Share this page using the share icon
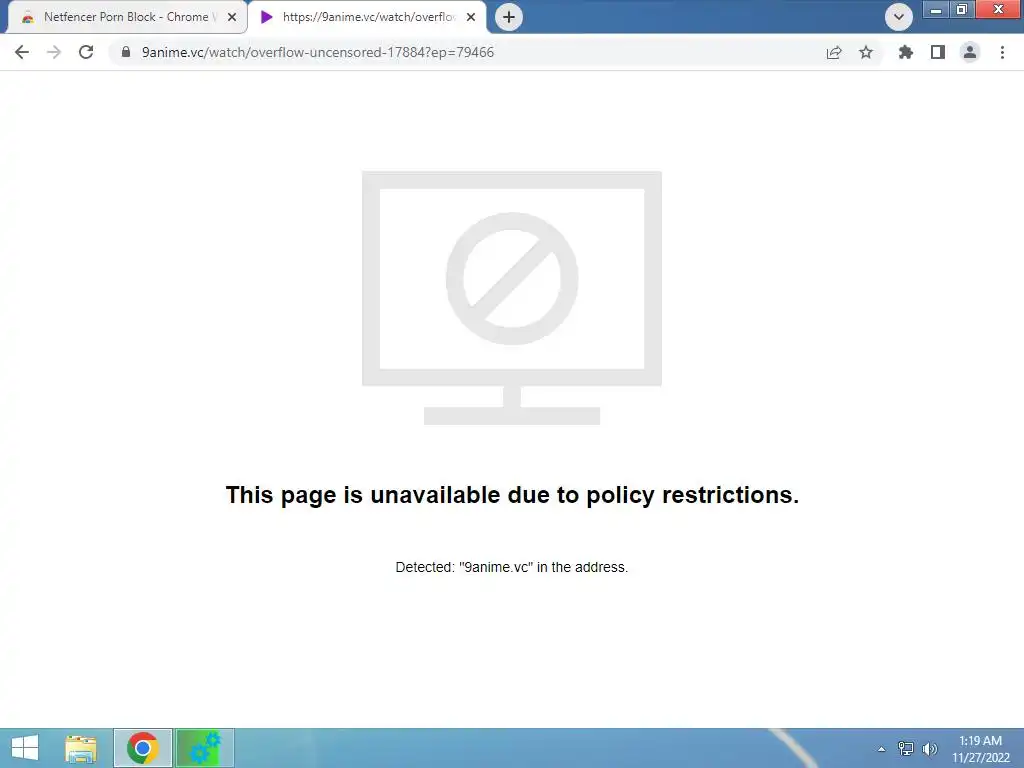This screenshot has width=1024, height=768. click(834, 52)
